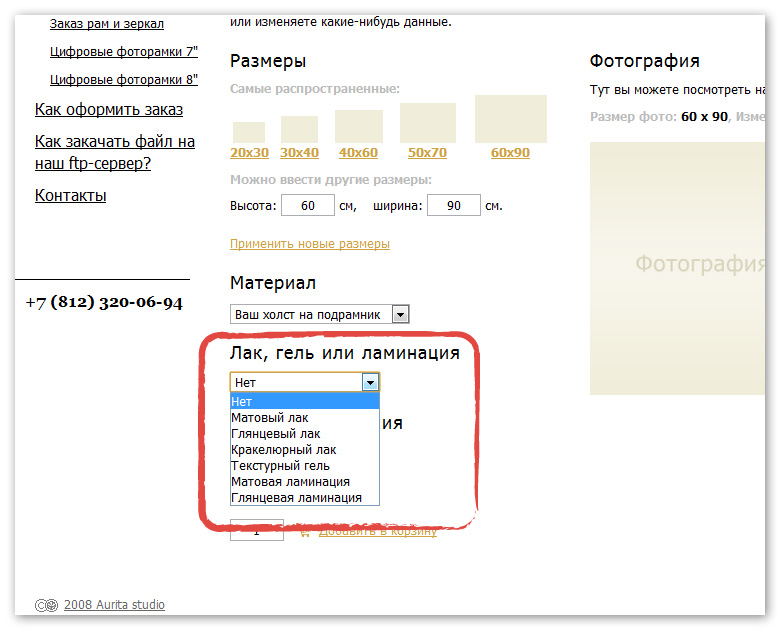Open the 'Контакты' page
Screen dimensions: 780x630
coord(71,196)
